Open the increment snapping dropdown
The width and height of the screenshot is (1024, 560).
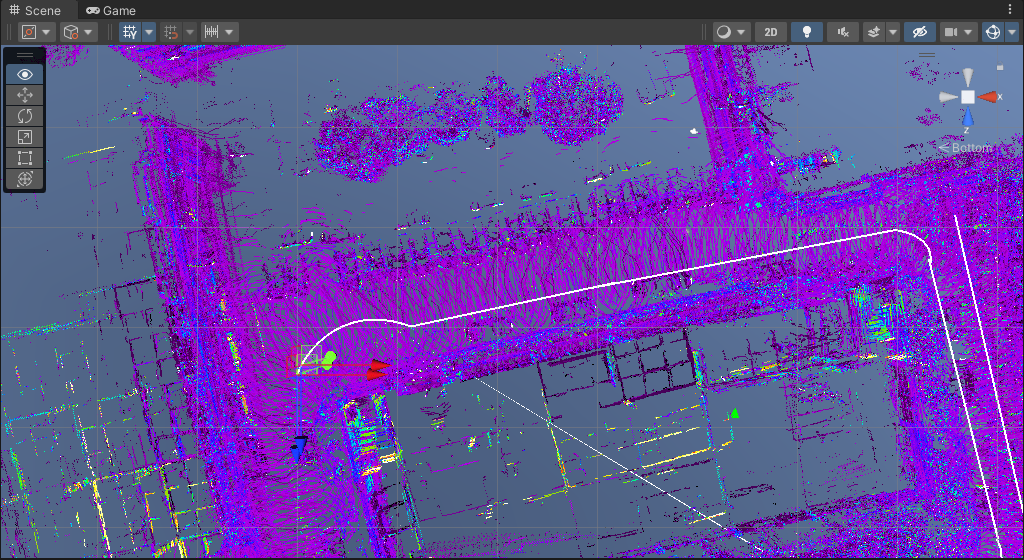[219, 32]
